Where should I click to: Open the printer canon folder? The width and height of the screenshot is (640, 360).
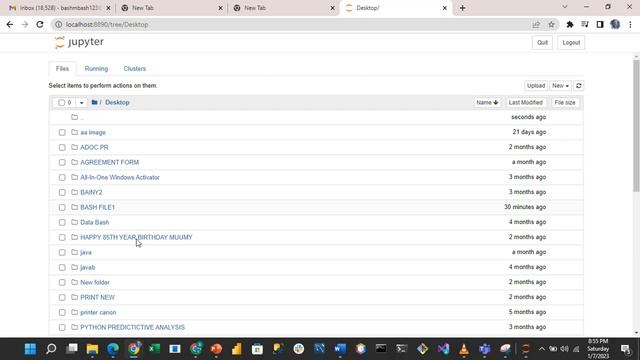point(98,312)
